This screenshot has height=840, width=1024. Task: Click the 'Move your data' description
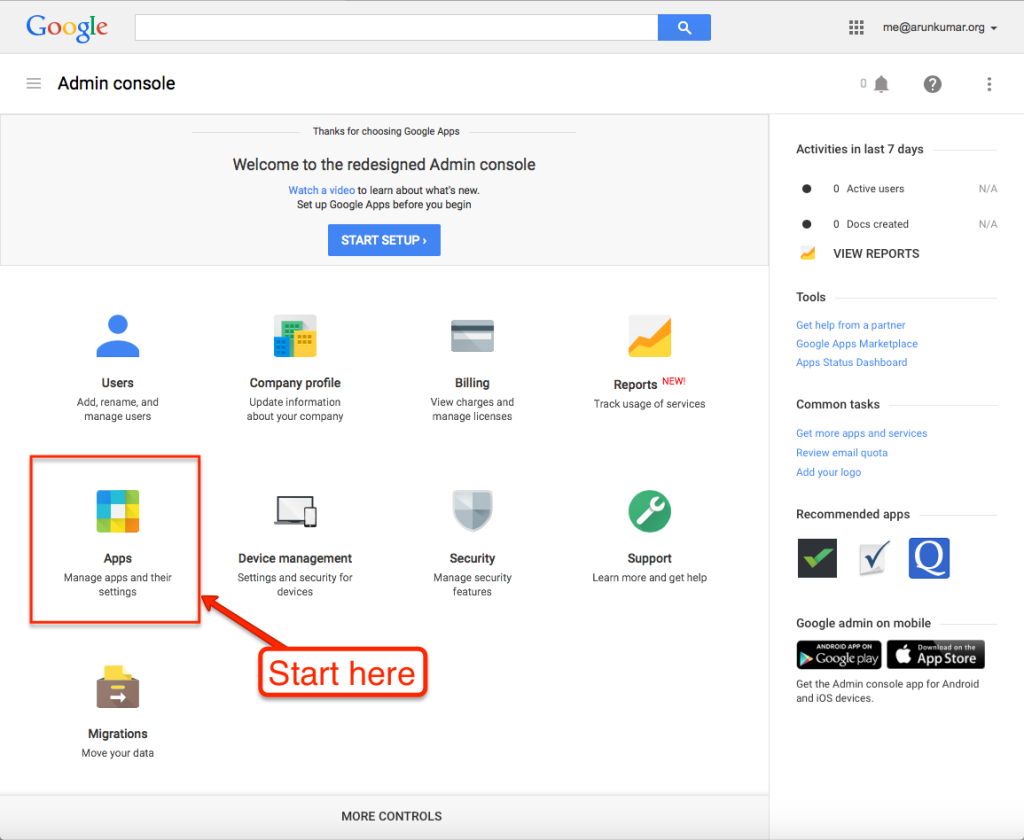[118, 753]
